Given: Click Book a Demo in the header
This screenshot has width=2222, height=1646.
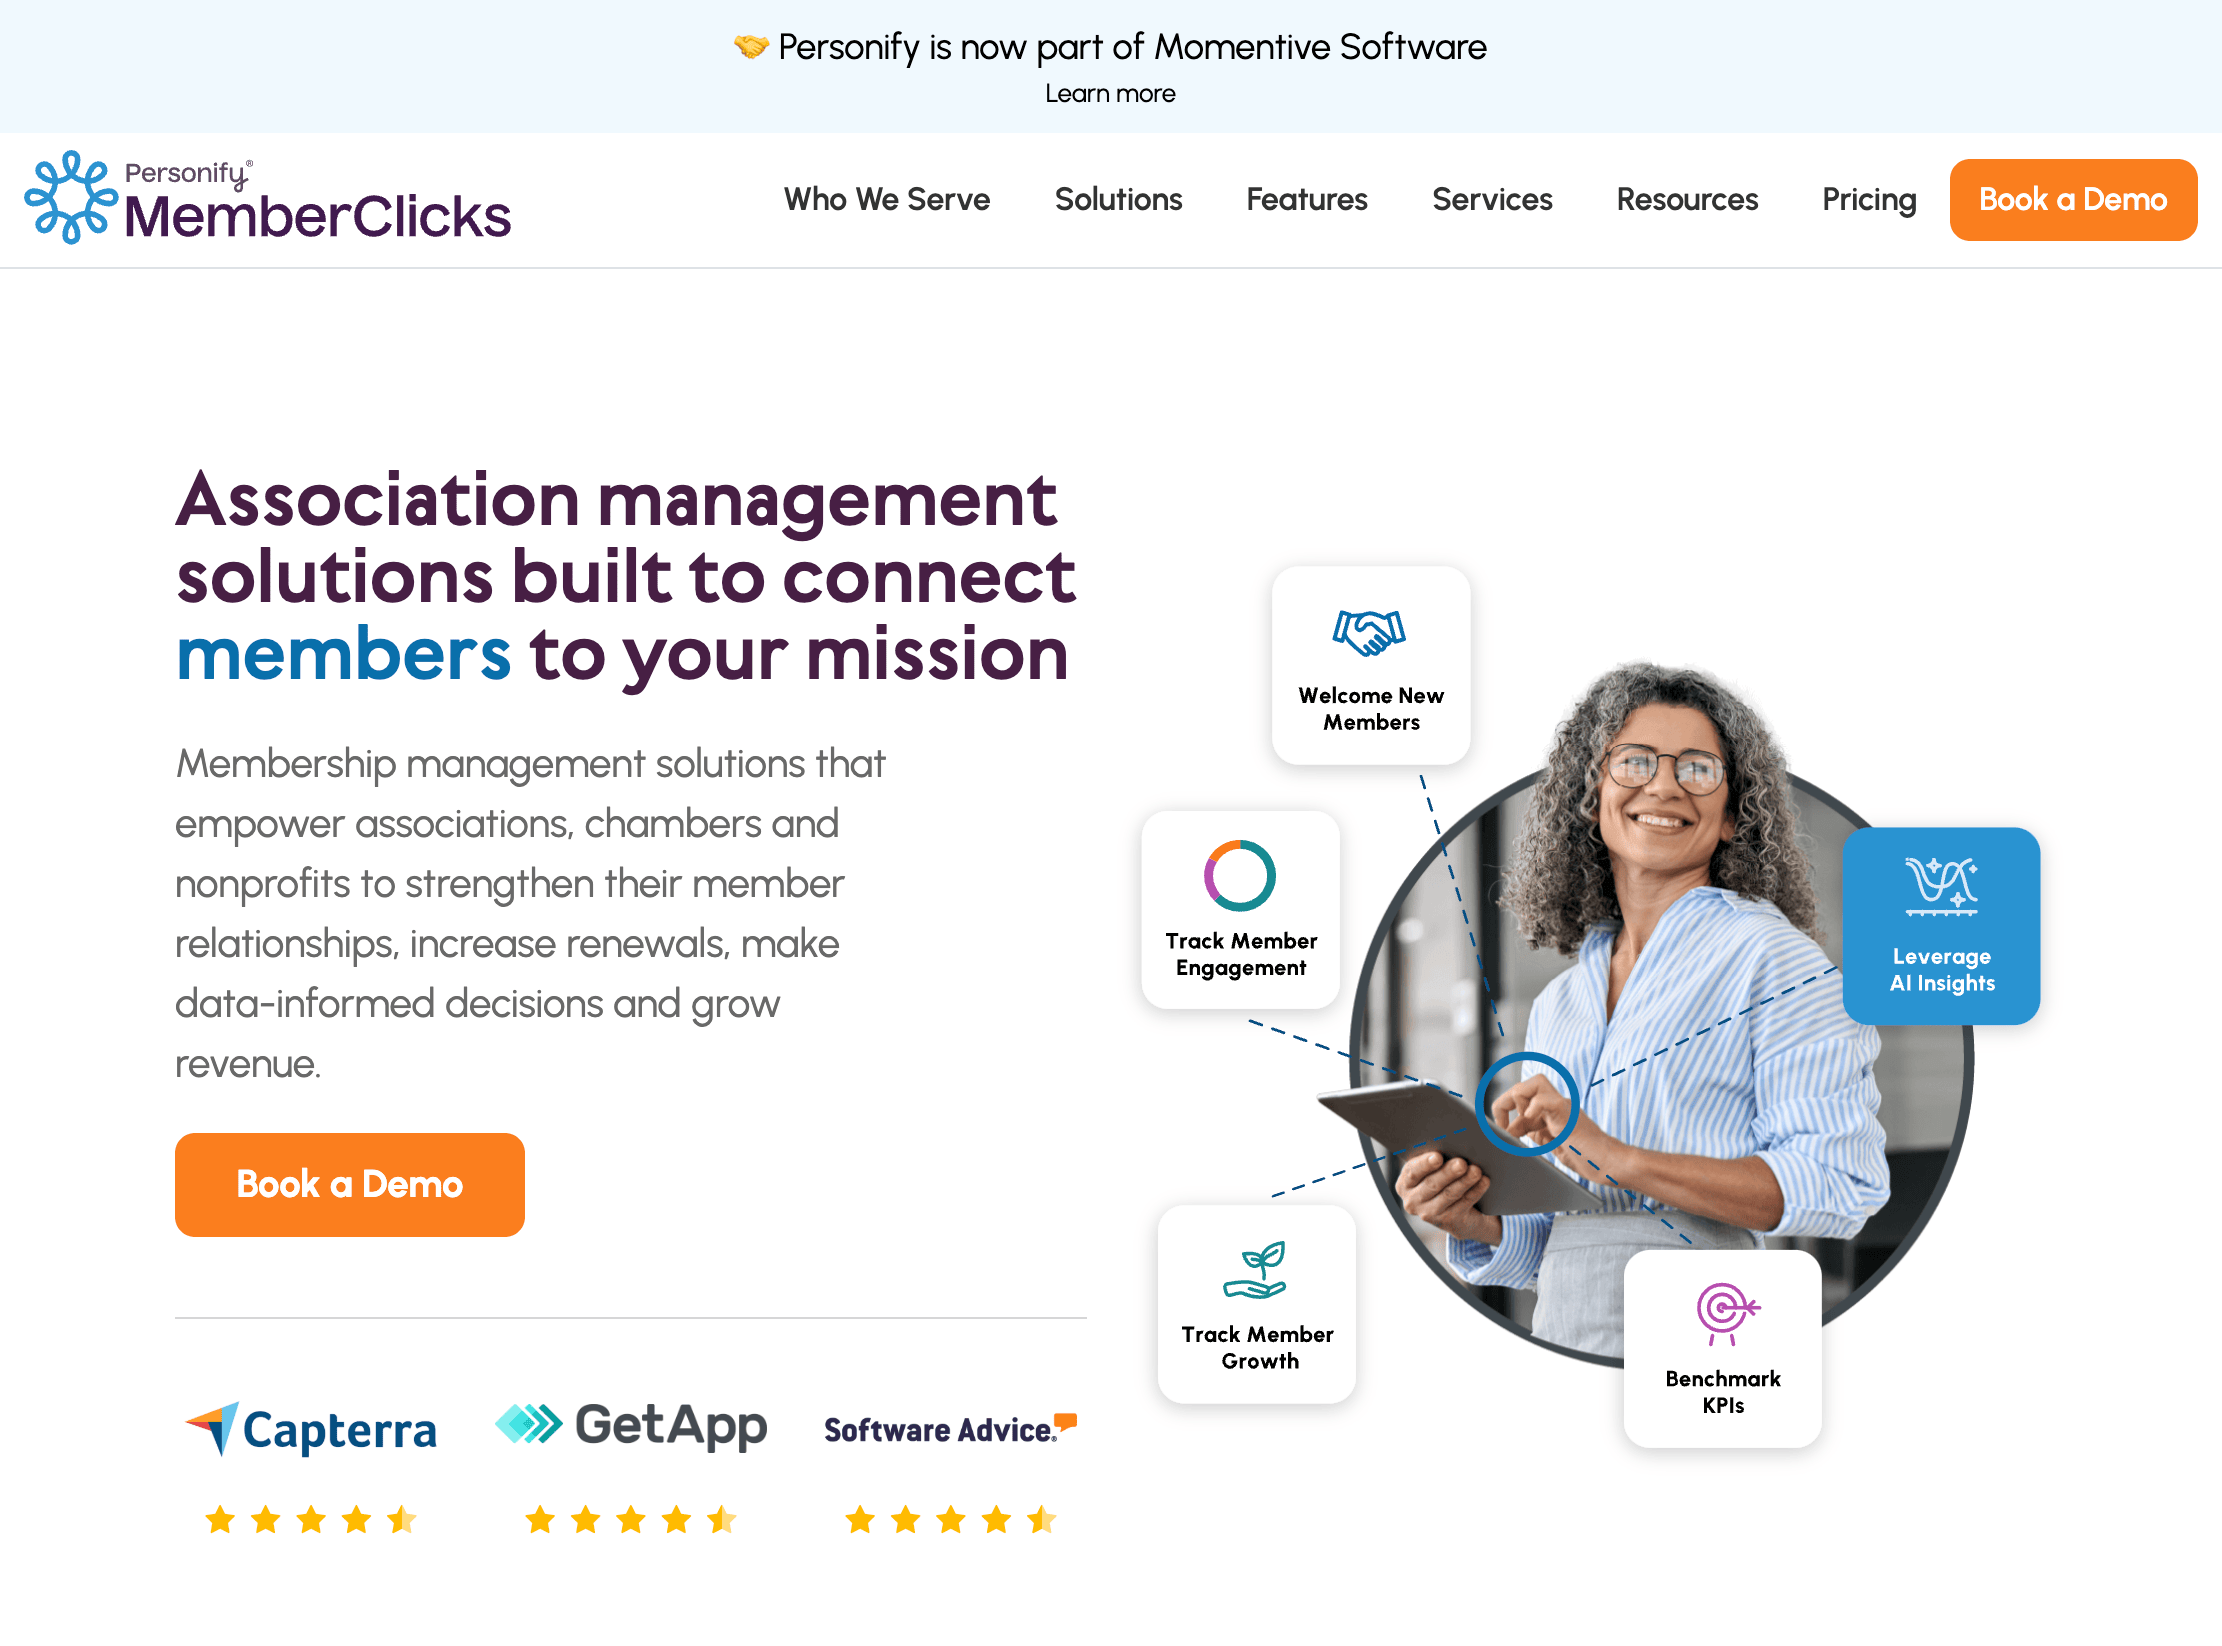Looking at the screenshot, I should tap(2073, 199).
